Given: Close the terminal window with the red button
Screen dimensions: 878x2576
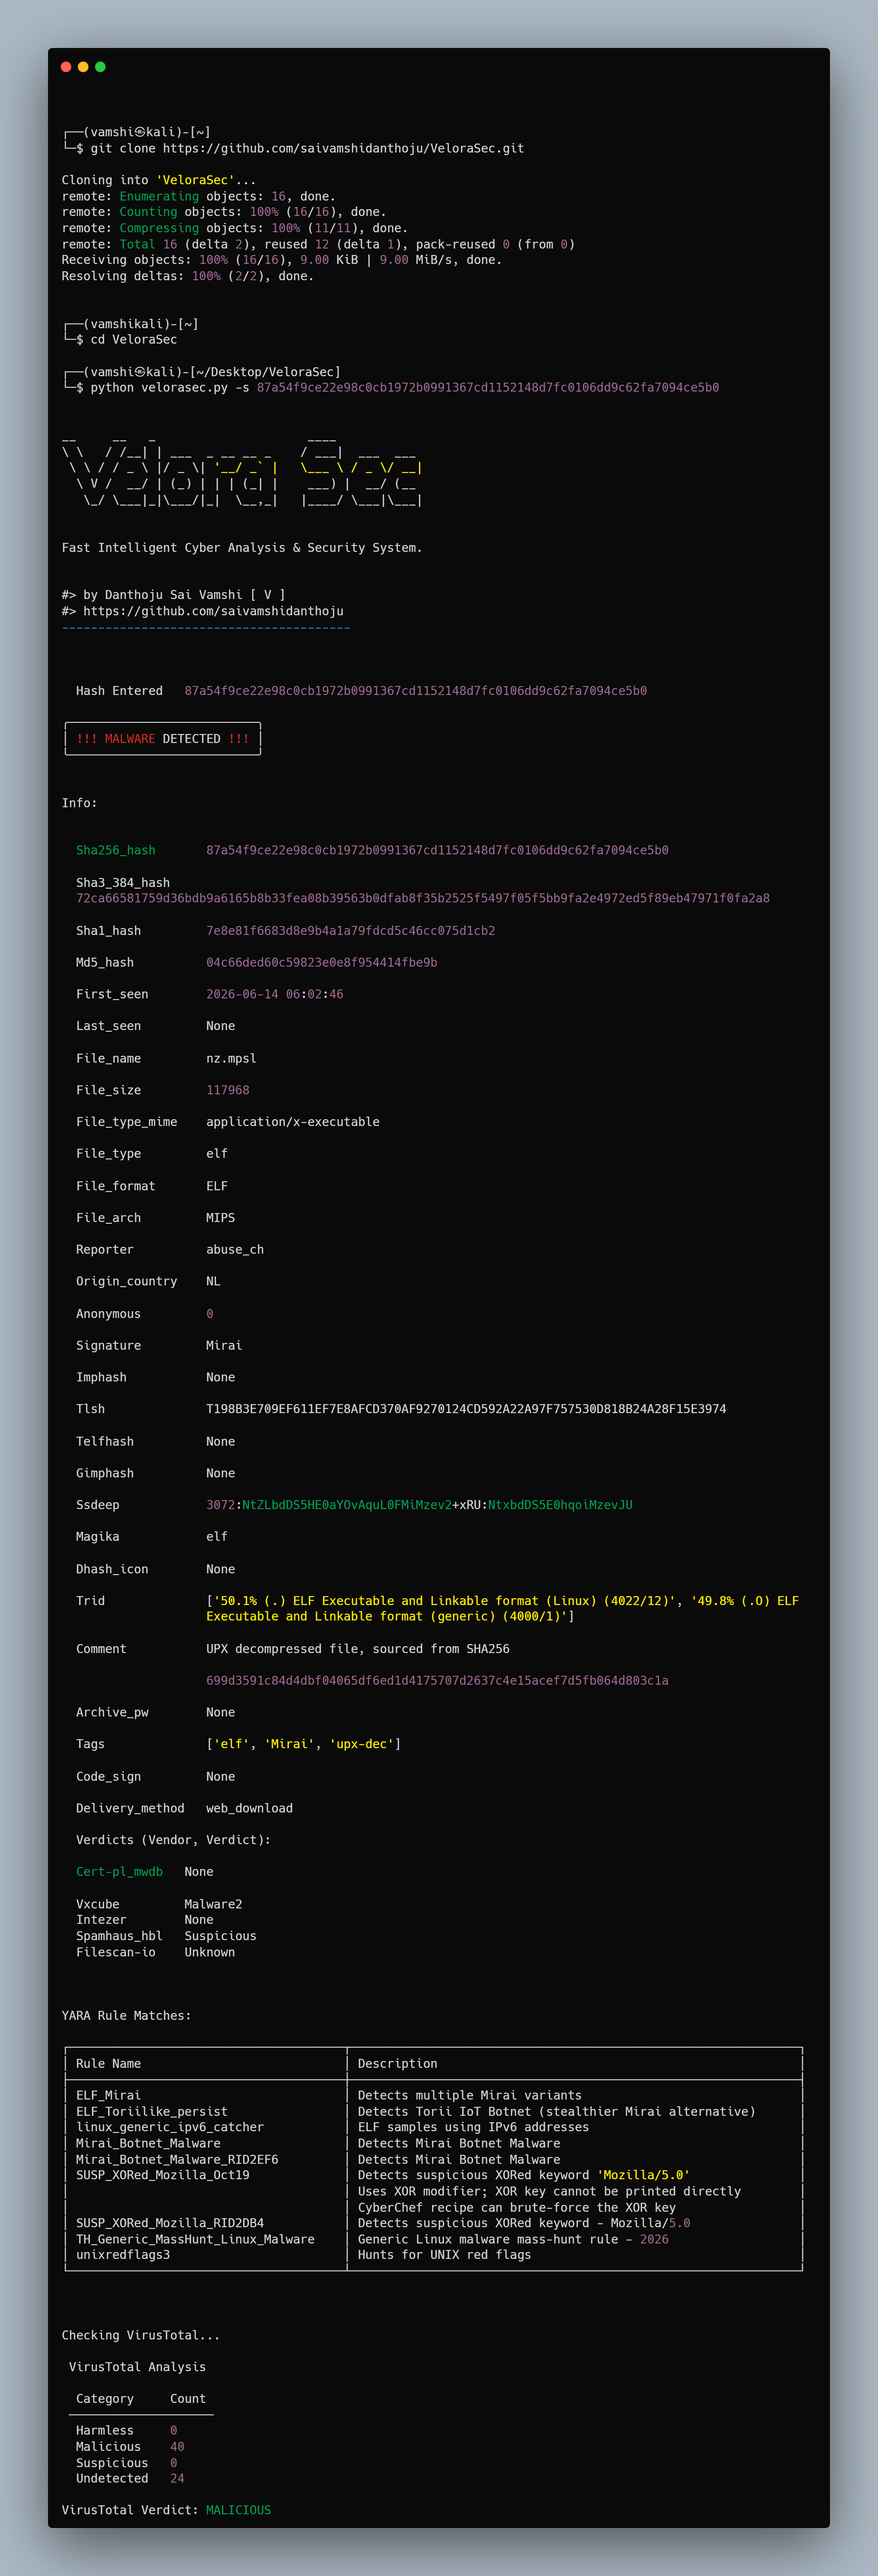Looking at the screenshot, I should pos(66,67).
